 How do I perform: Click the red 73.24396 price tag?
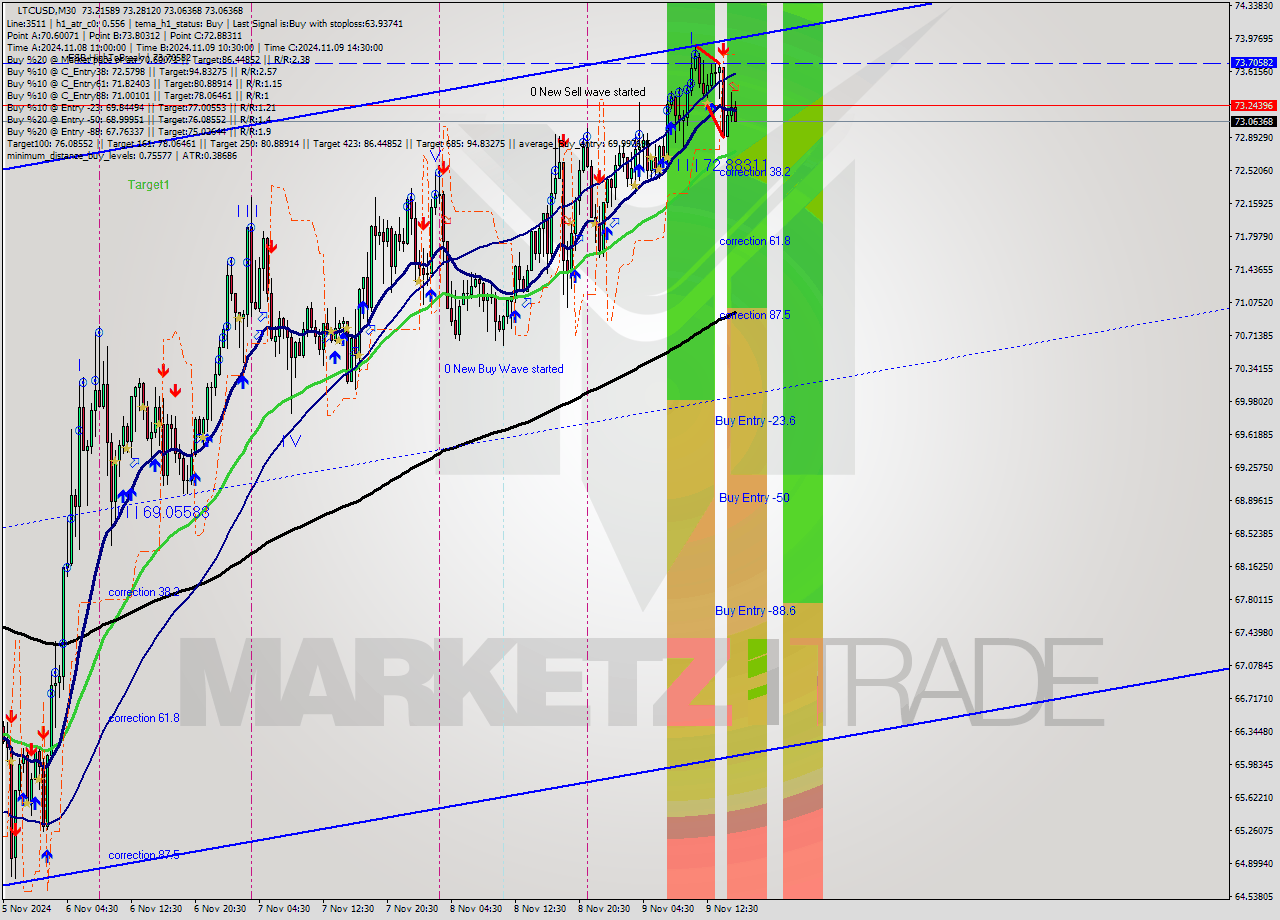coord(1253,105)
